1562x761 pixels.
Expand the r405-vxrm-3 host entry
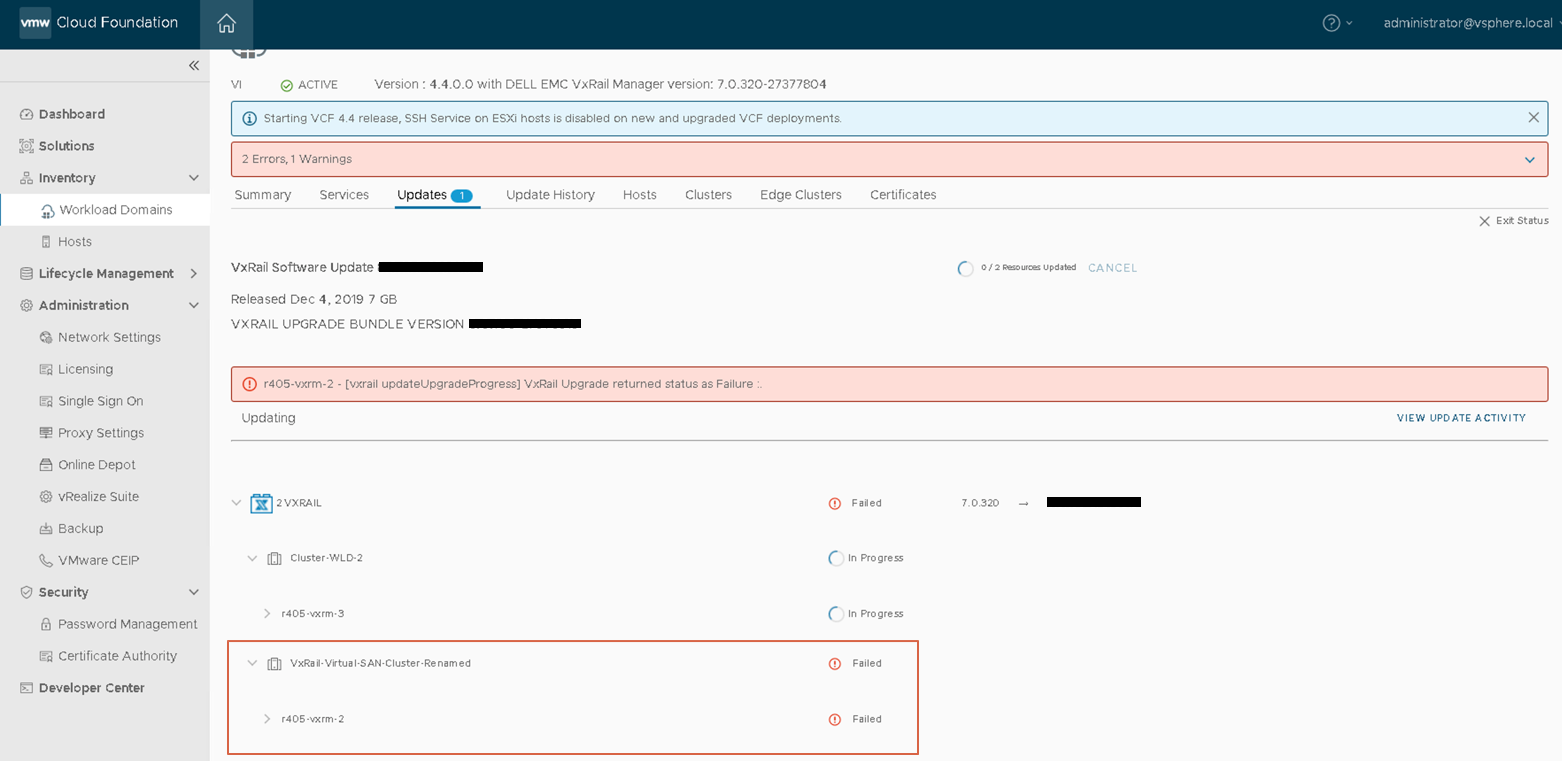tap(266, 613)
